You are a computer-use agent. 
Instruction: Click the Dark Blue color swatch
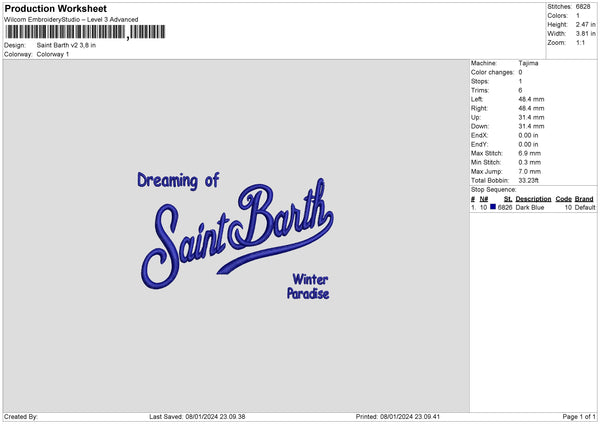pos(493,207)
